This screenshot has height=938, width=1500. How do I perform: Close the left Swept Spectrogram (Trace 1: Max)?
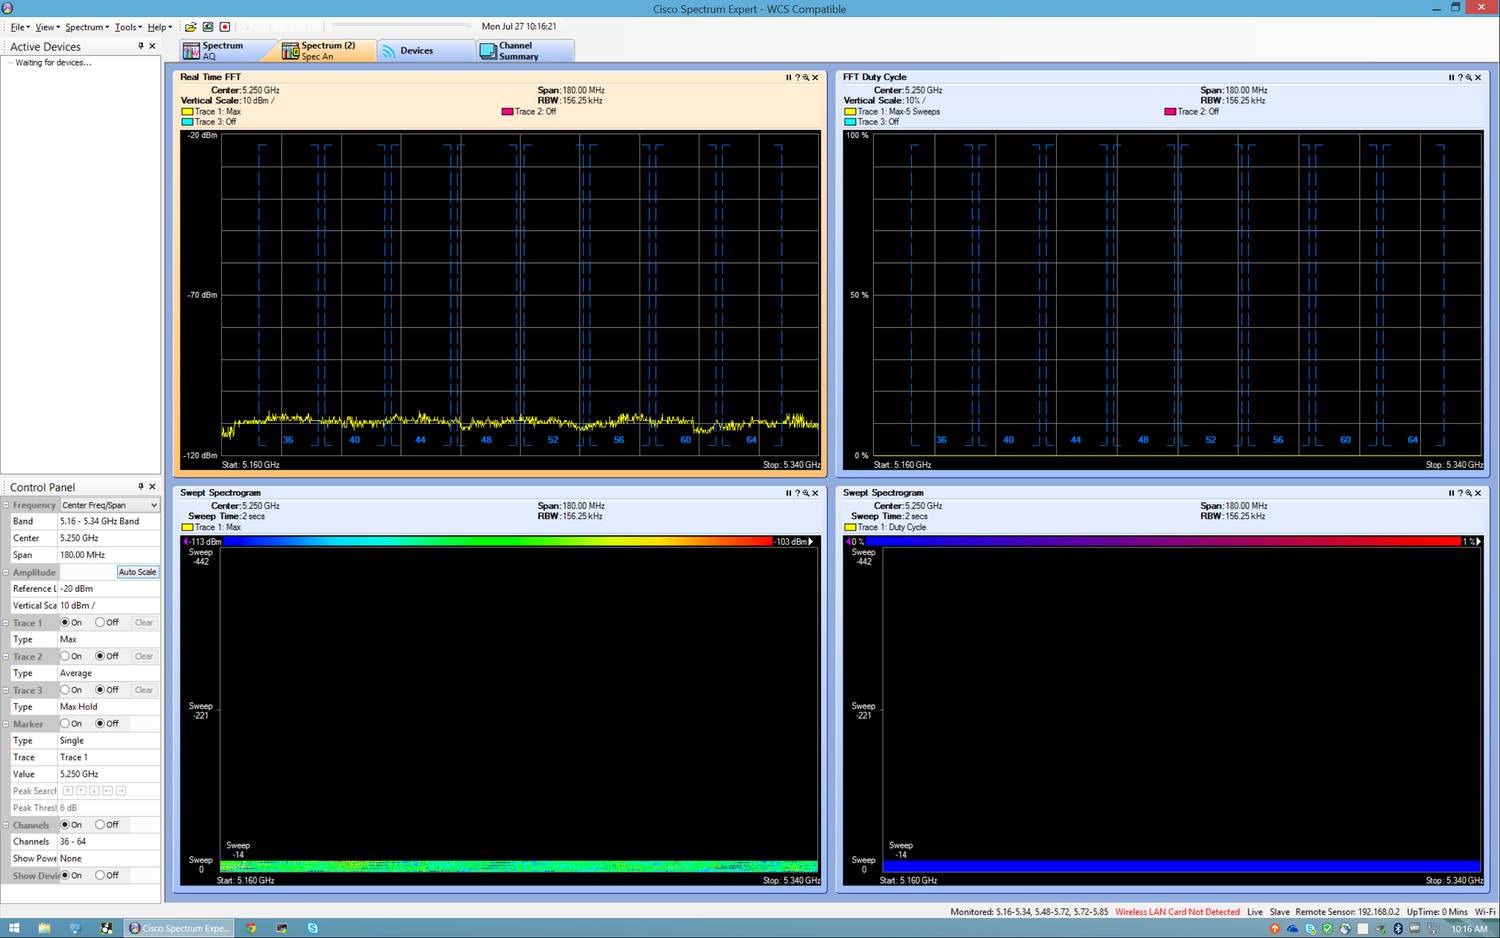pyautogui.click(x=815, y=493)
